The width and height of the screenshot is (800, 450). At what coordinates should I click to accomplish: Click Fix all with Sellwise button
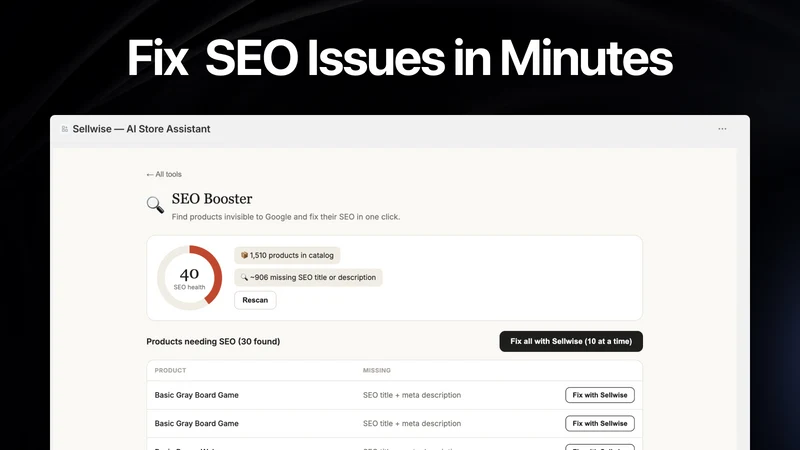pos(571,341)
